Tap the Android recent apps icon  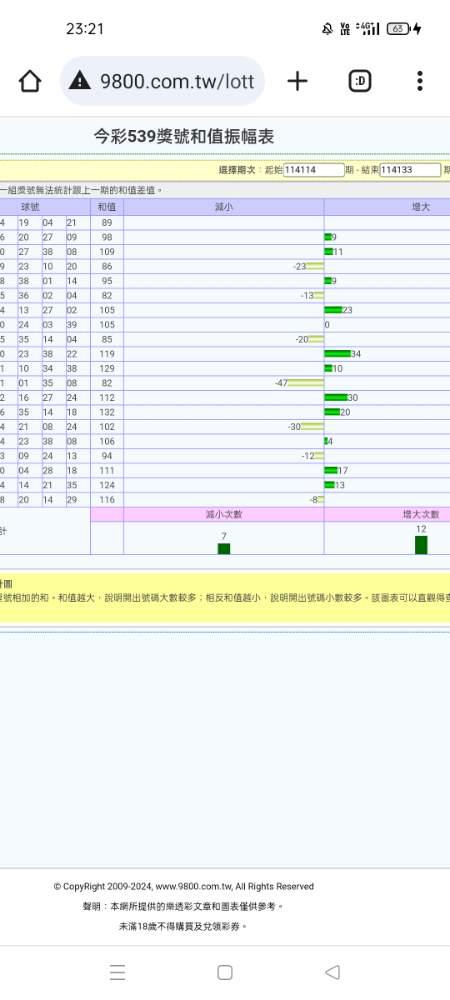[117, 972]
